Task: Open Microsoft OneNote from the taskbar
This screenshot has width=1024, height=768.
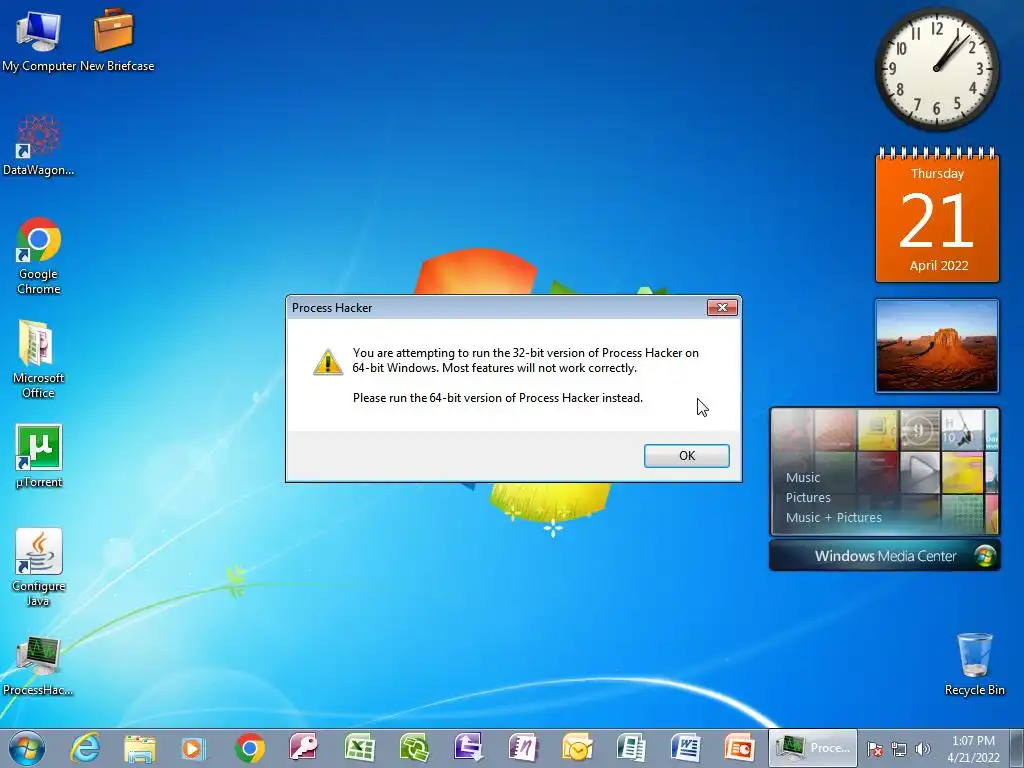Action: tap(522, 748)
